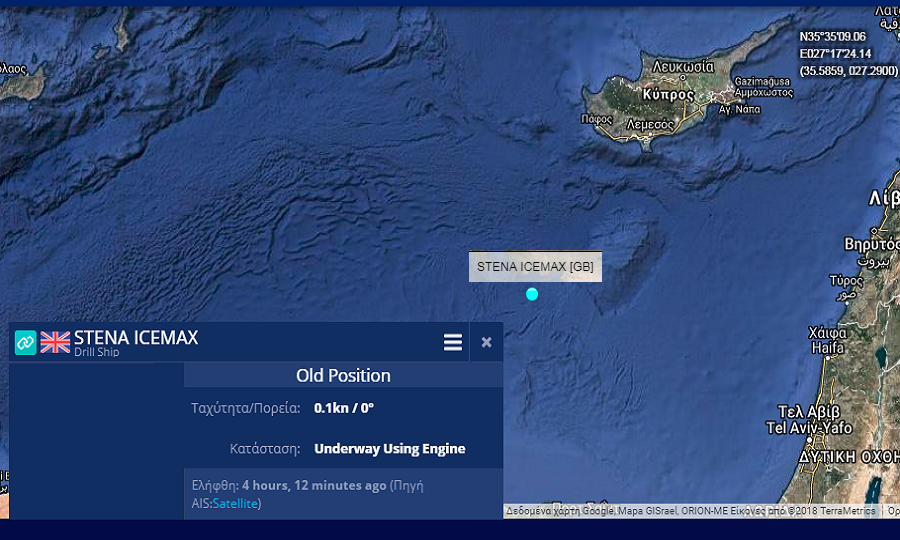Click the STENA ICEMAX [GB] map label
The width and height of the screenshot is (900, 540).
535,267
